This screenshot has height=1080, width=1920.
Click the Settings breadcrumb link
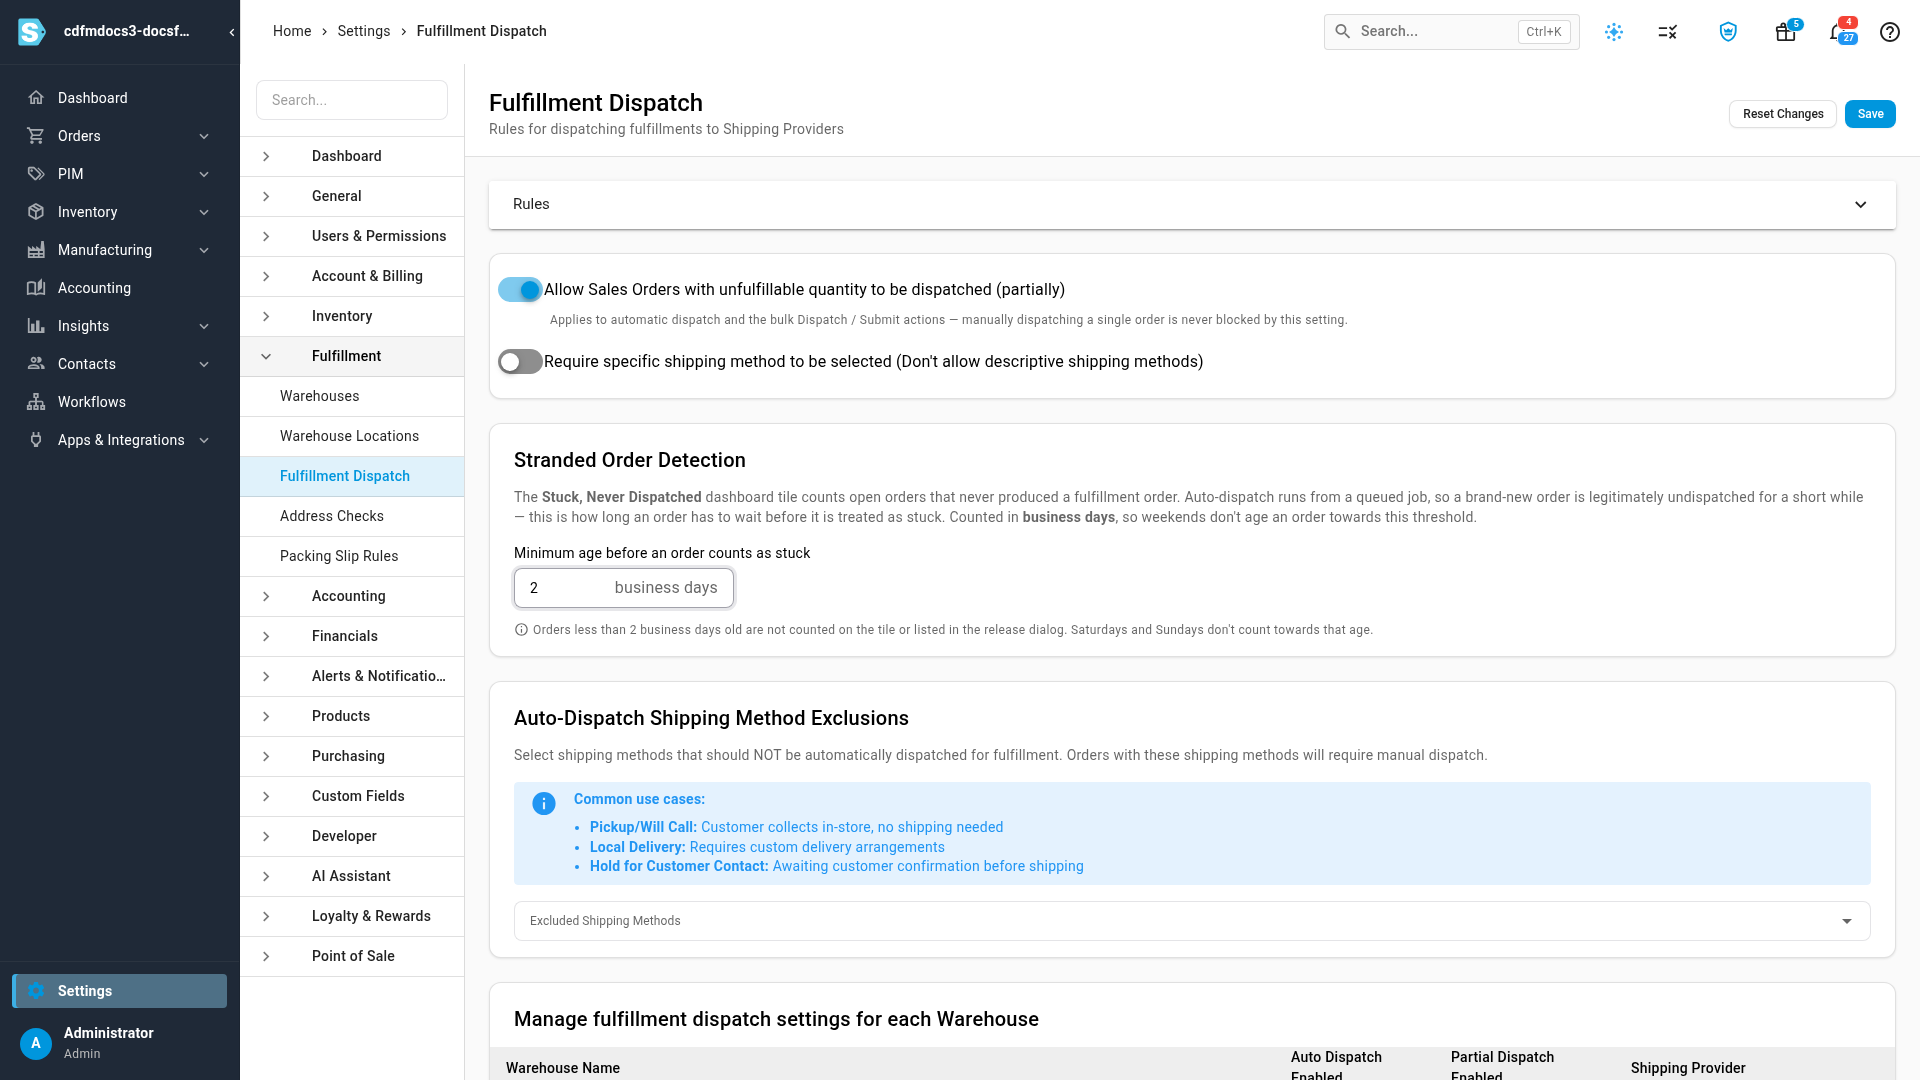coord(364,31)
